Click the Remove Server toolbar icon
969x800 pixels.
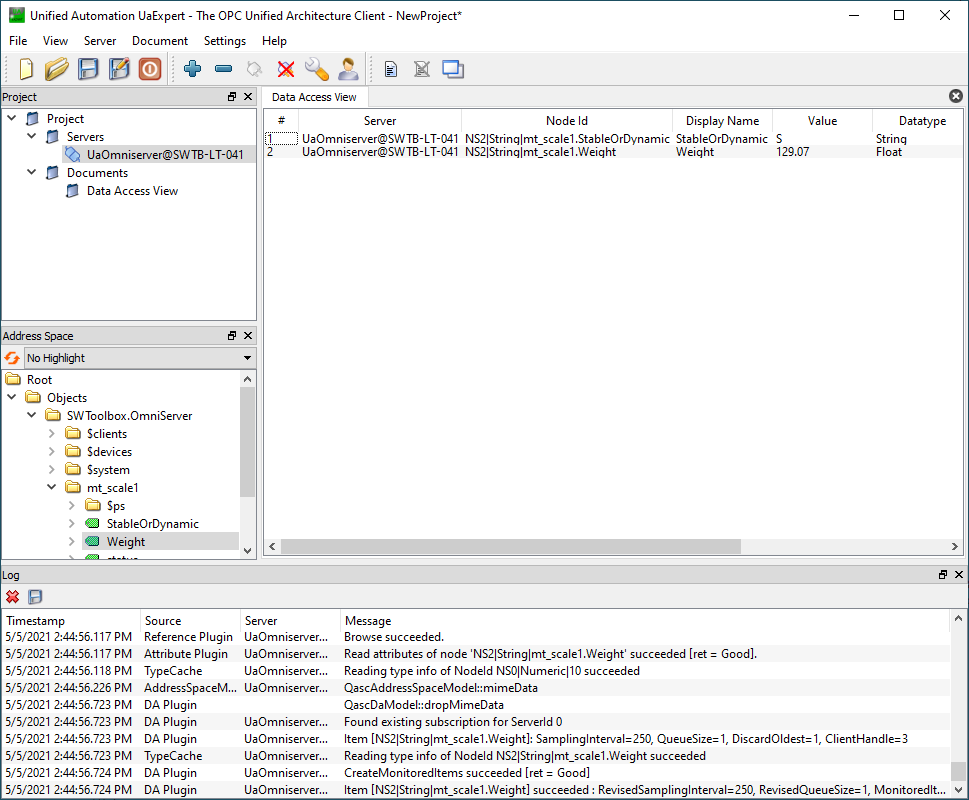pos(224,69)
